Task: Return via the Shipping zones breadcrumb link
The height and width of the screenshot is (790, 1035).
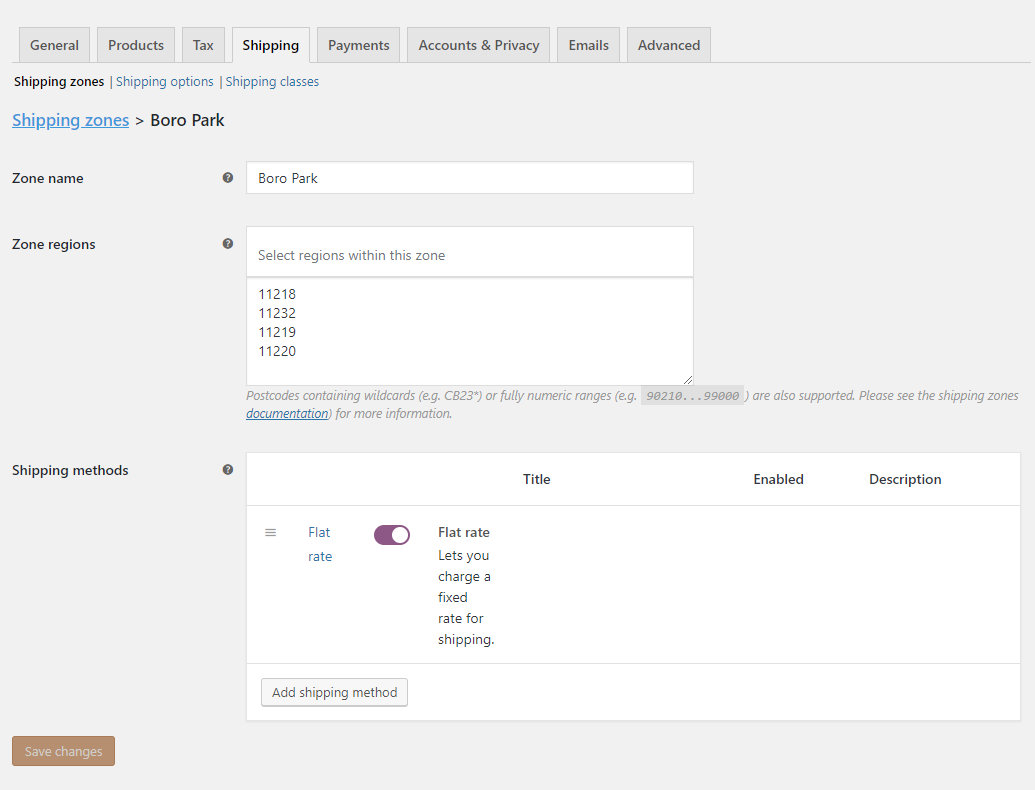Action: (70, 119)
